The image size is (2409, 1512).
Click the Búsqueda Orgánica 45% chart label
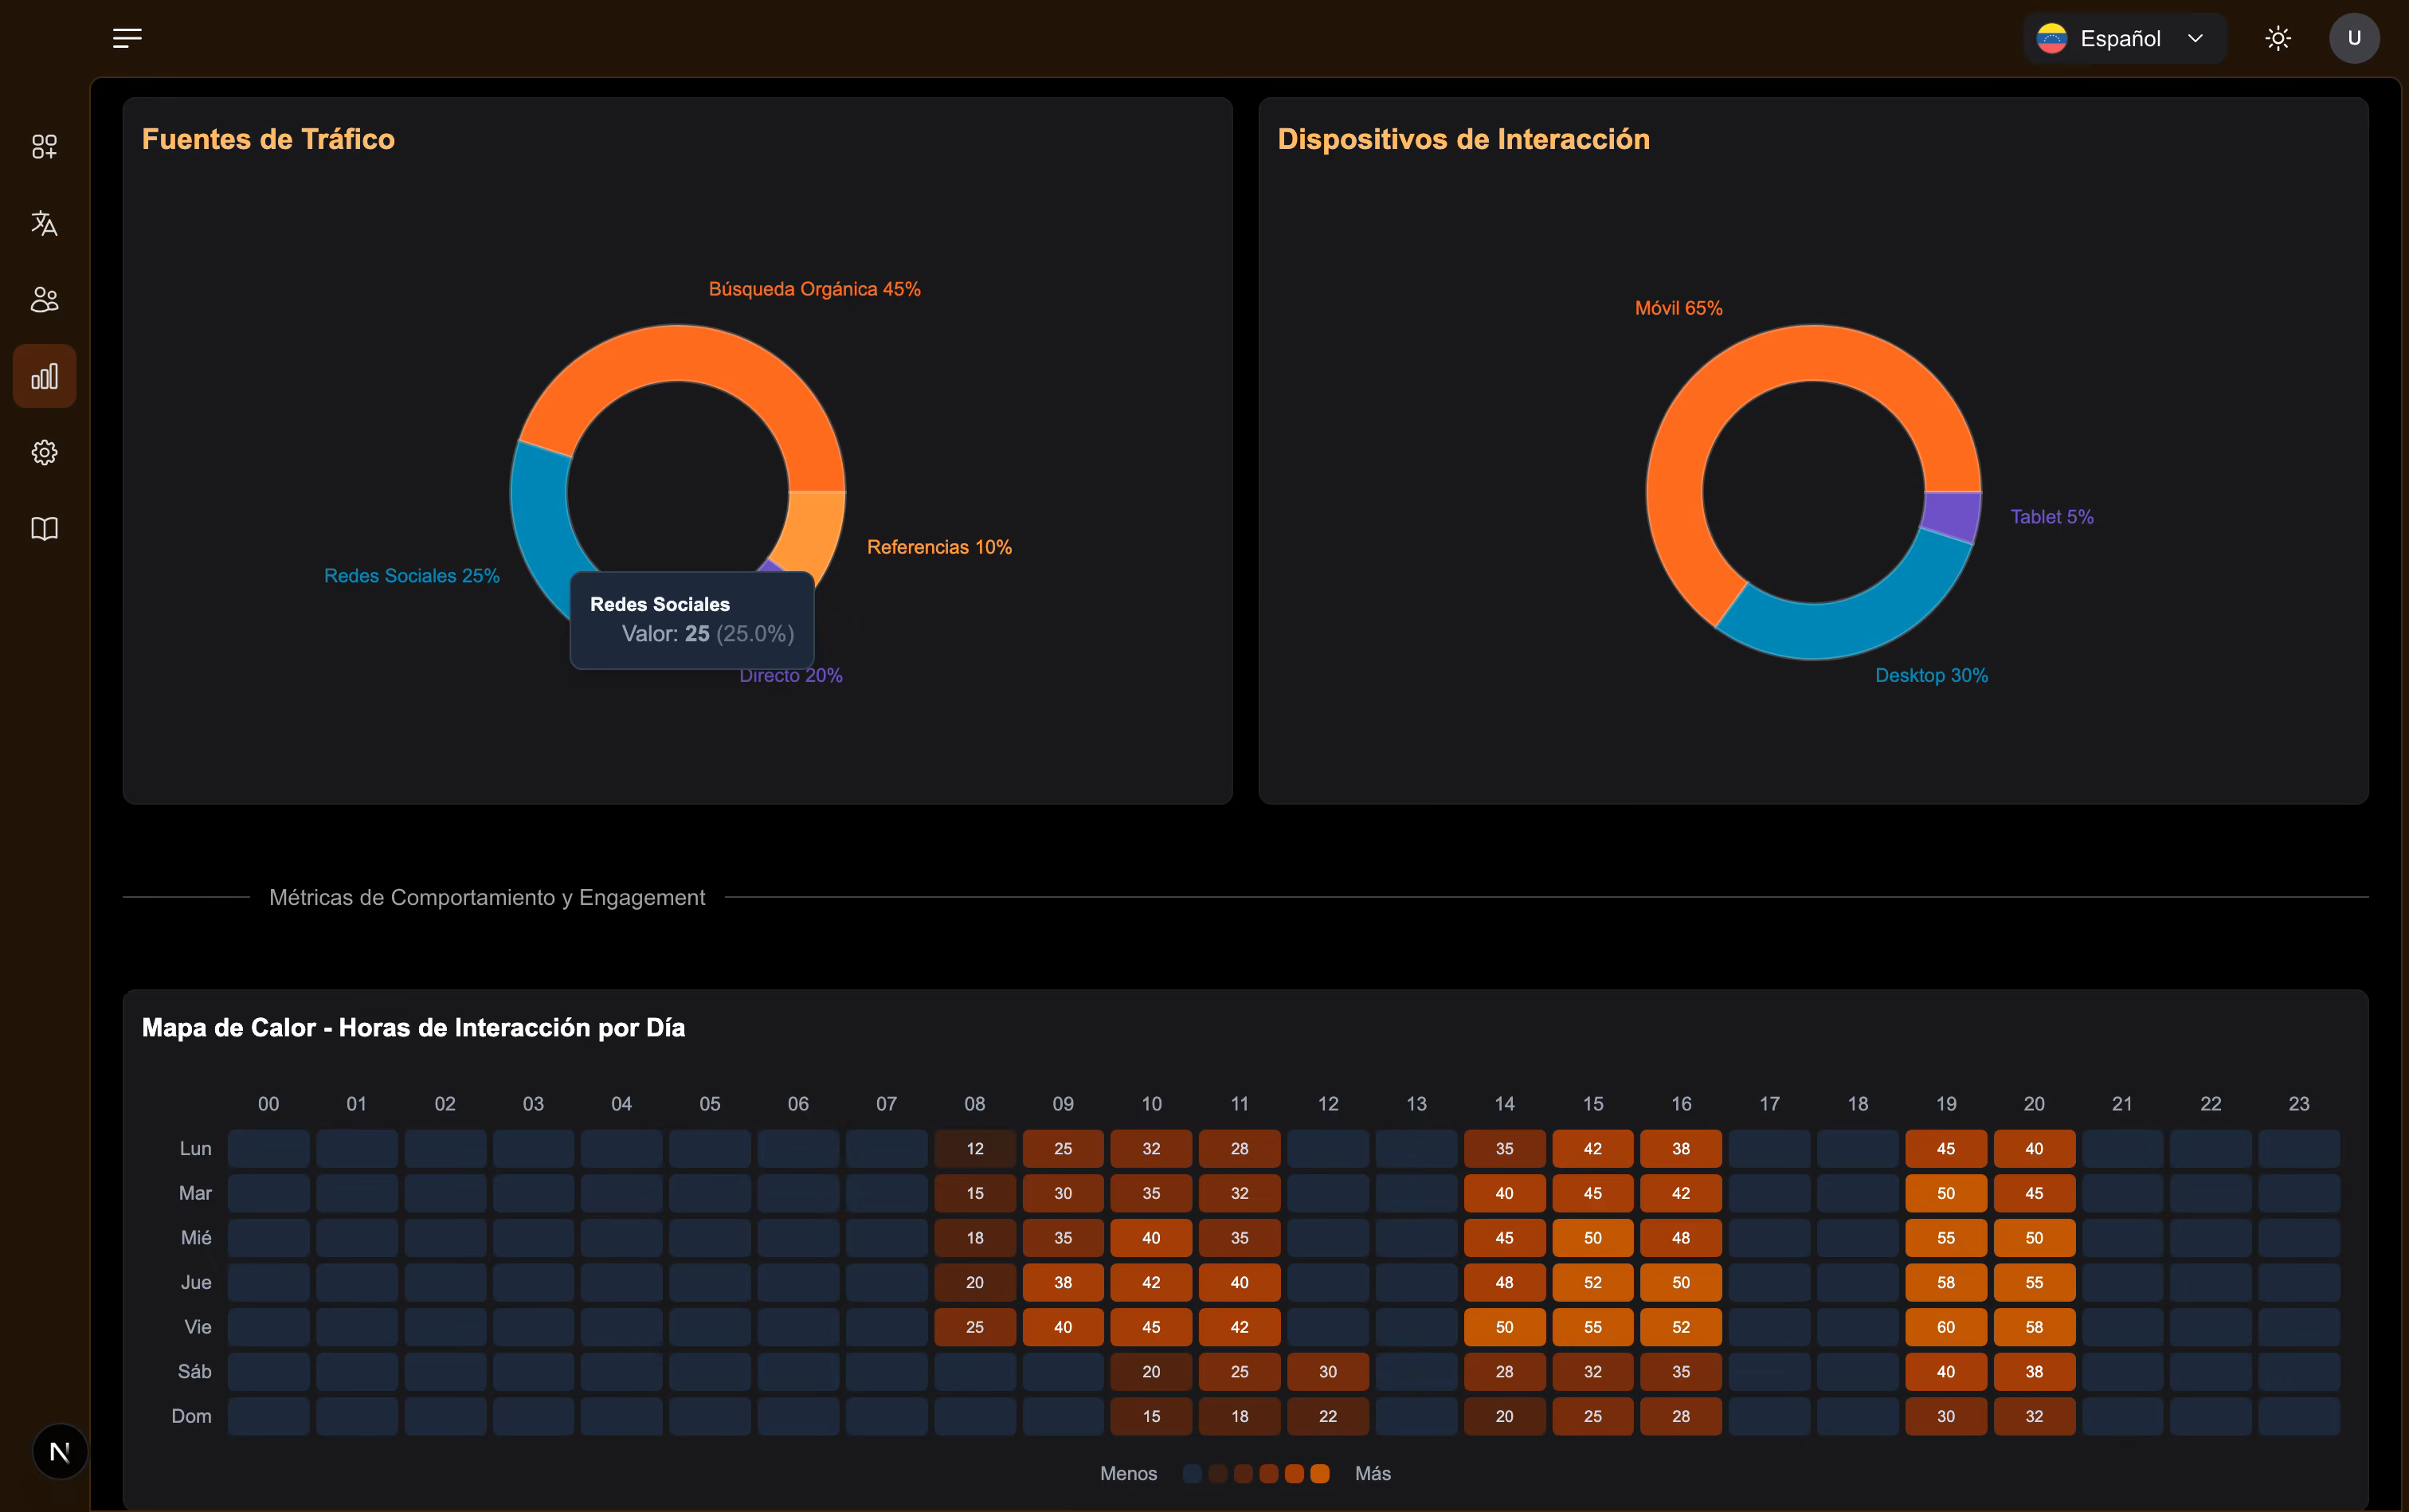814,289
